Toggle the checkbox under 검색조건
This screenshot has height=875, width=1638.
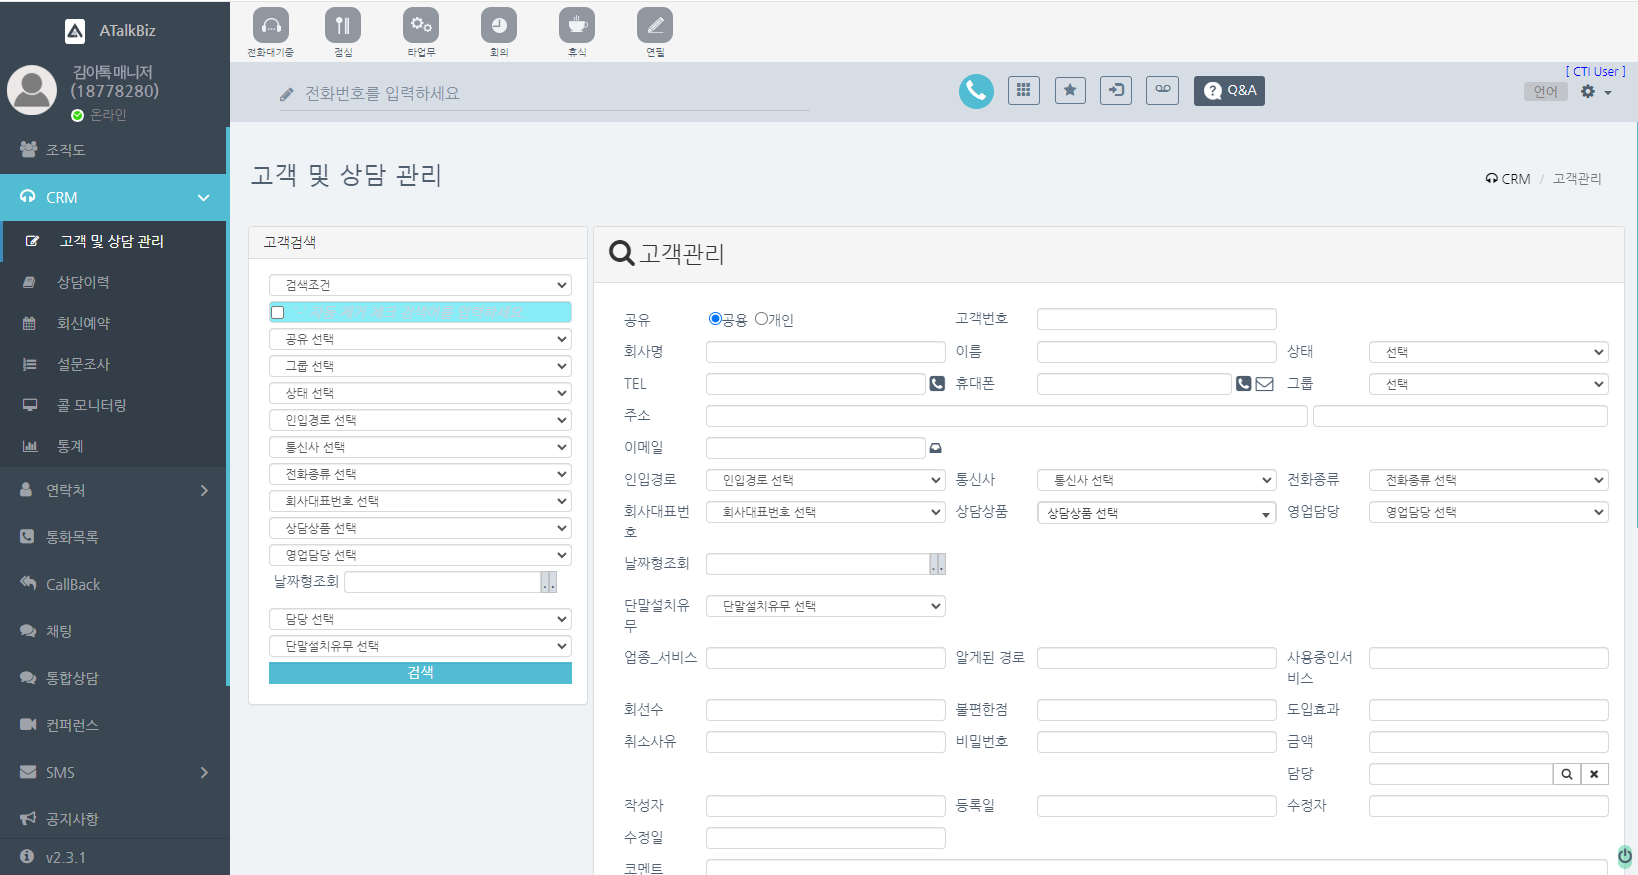click(278, 312)
